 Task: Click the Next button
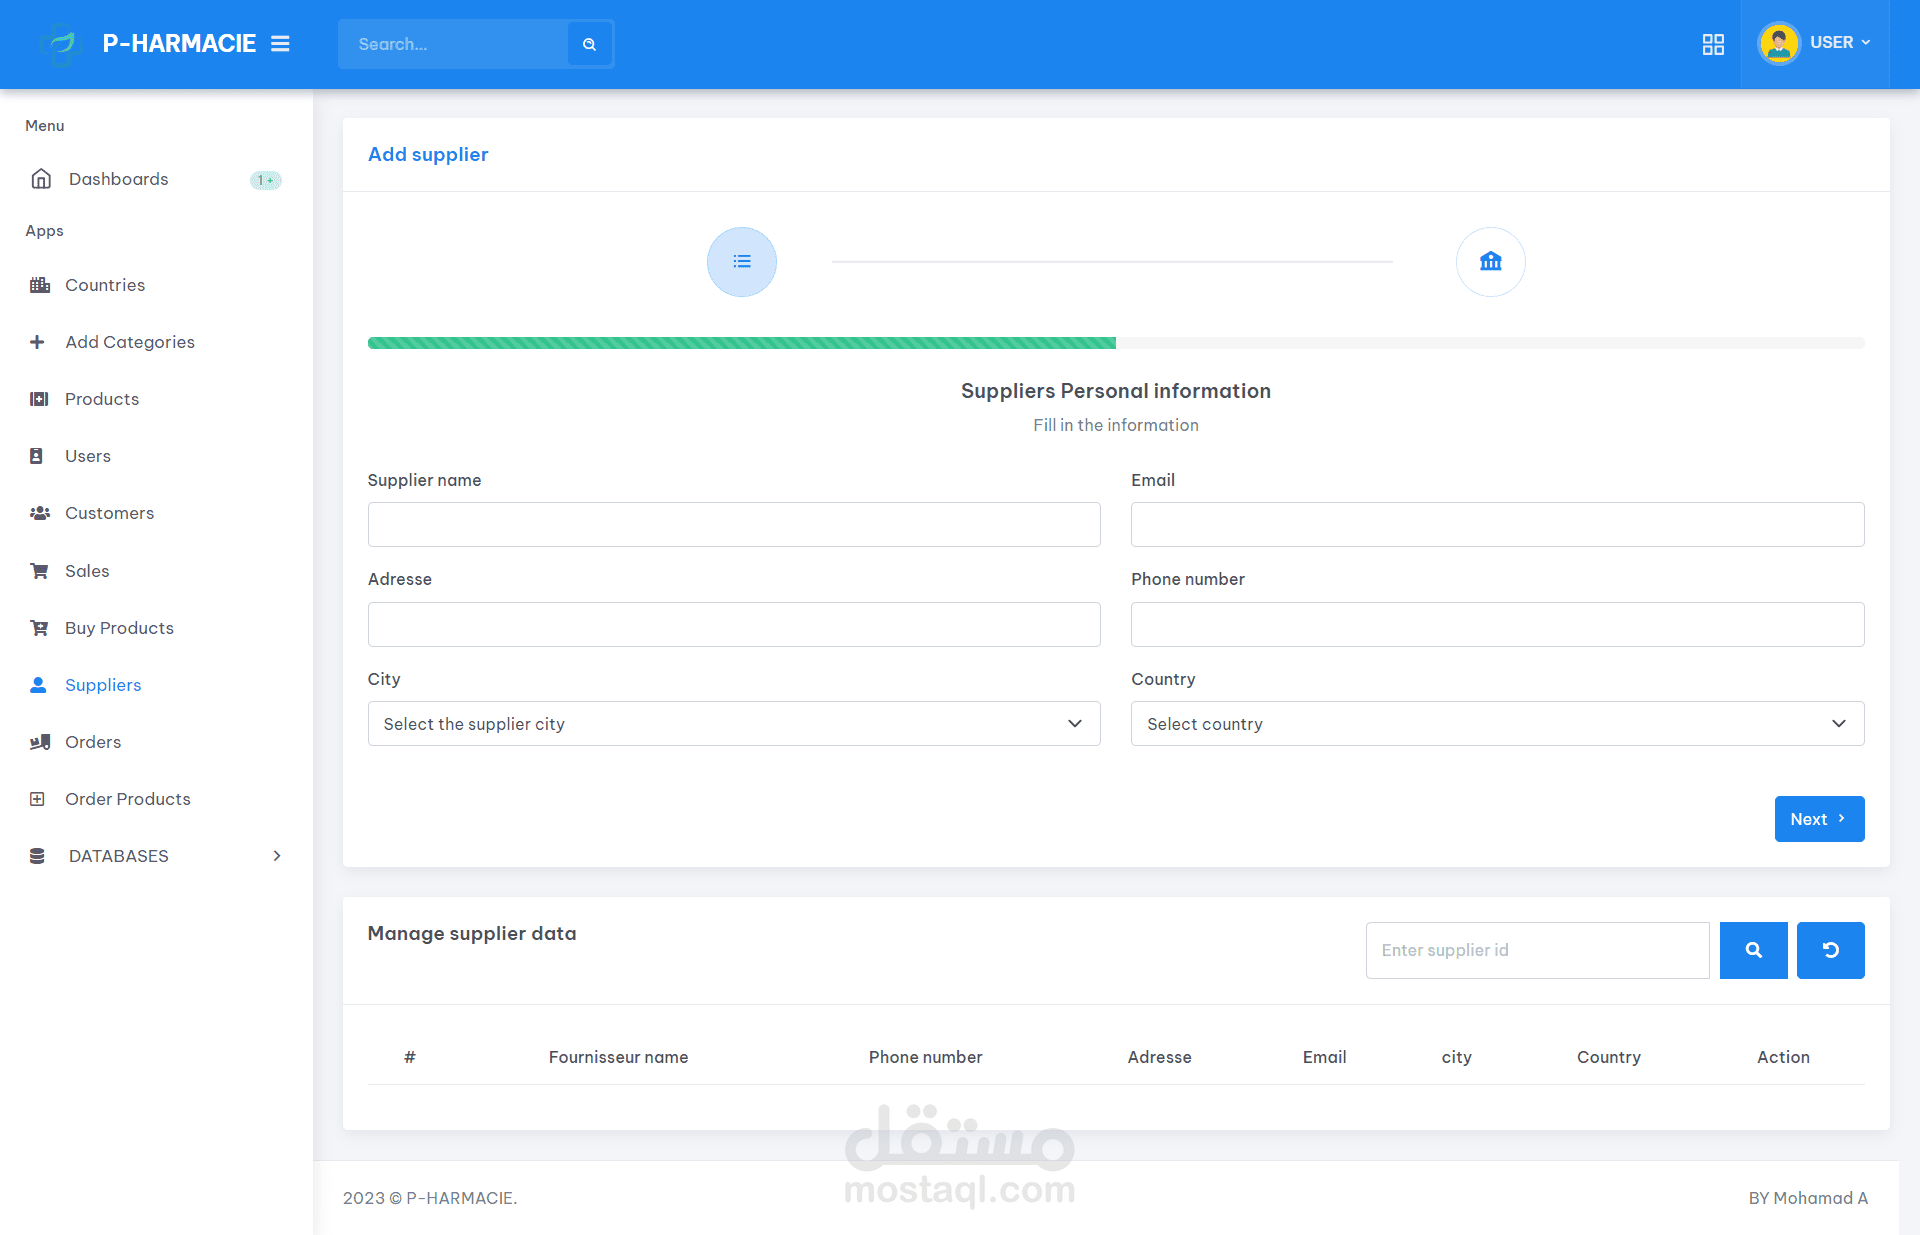coord(1818,819)
